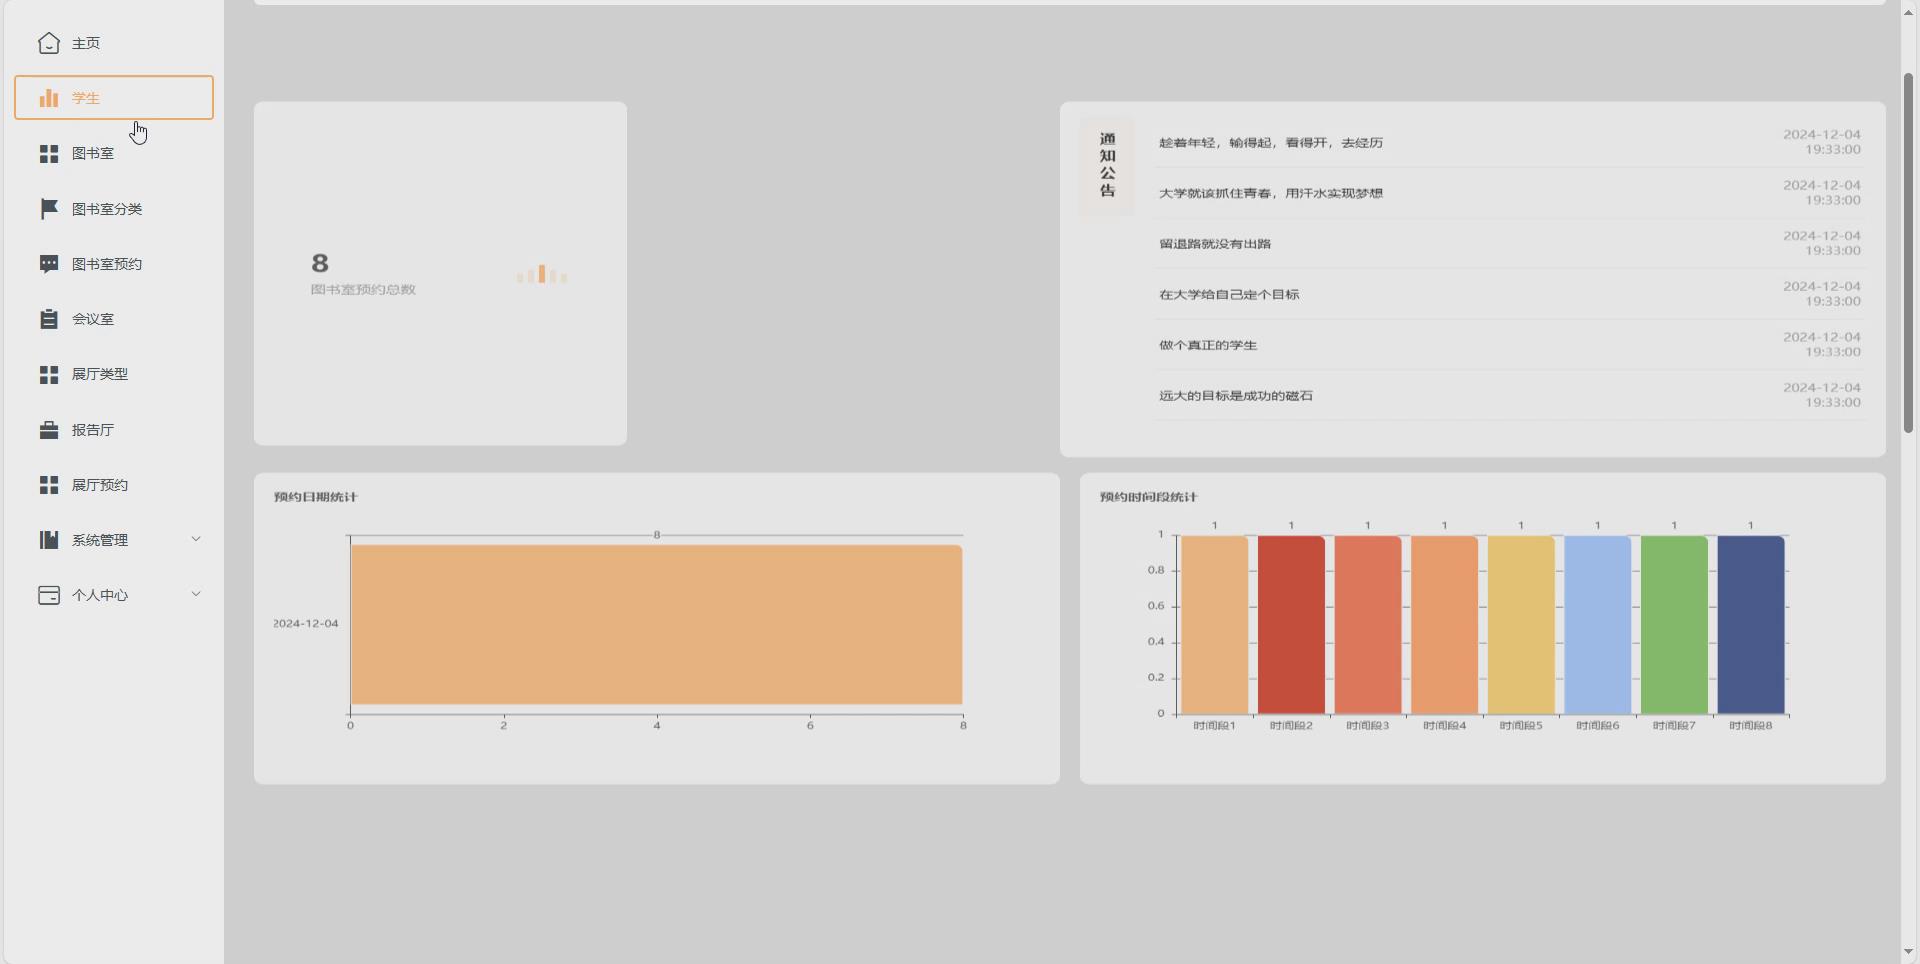This screenshot has width=1920, height=964.
Task: Click the 图书室预约总数 label
Action: coord(363,290)
